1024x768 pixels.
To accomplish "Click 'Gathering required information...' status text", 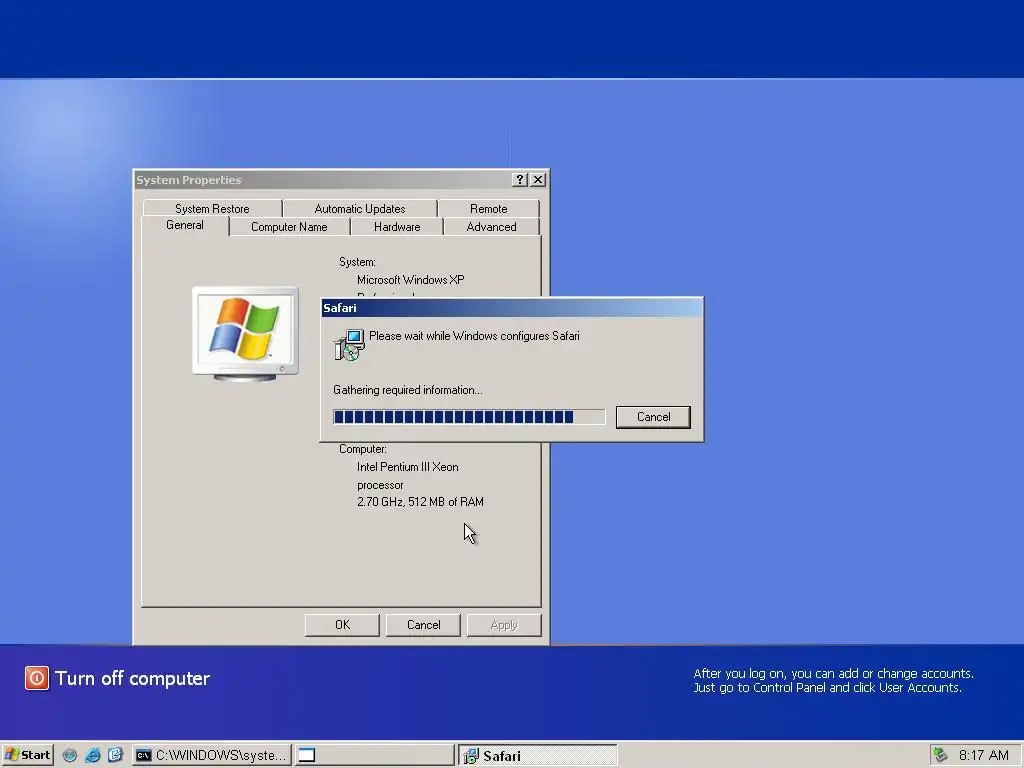I will tap(408, 390).
